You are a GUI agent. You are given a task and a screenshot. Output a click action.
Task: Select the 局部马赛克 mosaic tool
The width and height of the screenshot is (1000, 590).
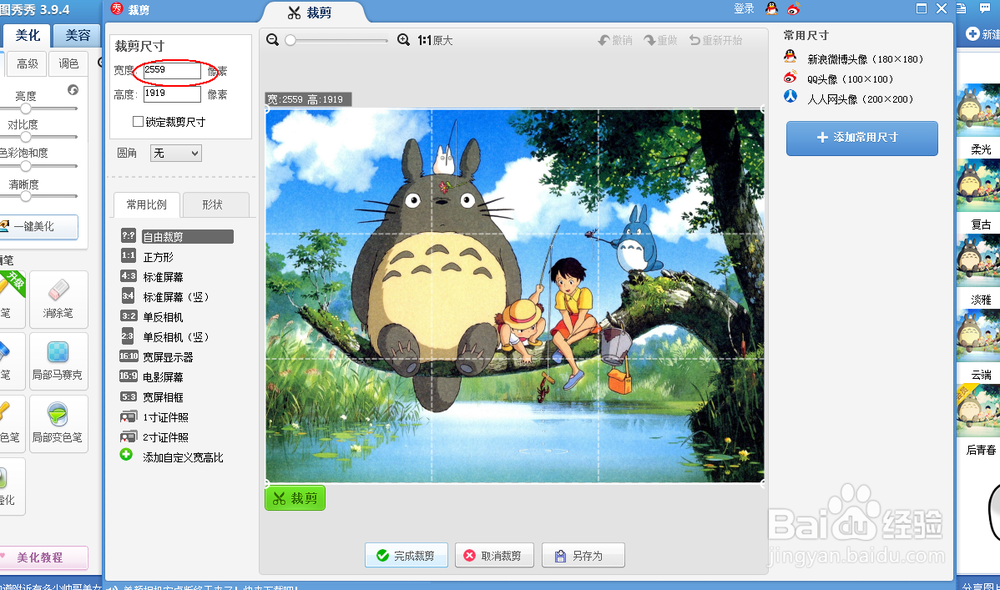[58, 361]
